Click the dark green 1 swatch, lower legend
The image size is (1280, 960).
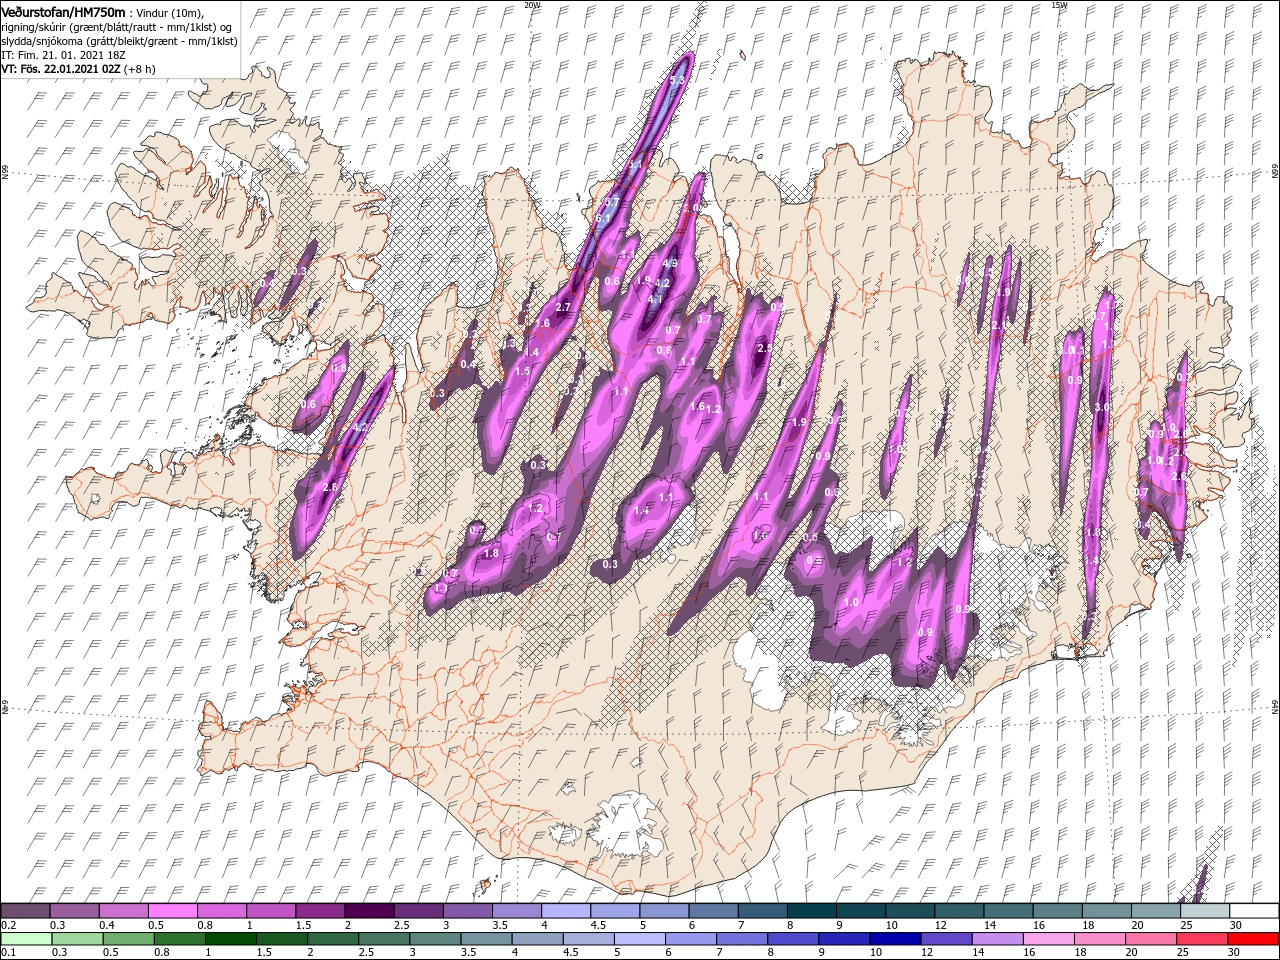point(229,939)
